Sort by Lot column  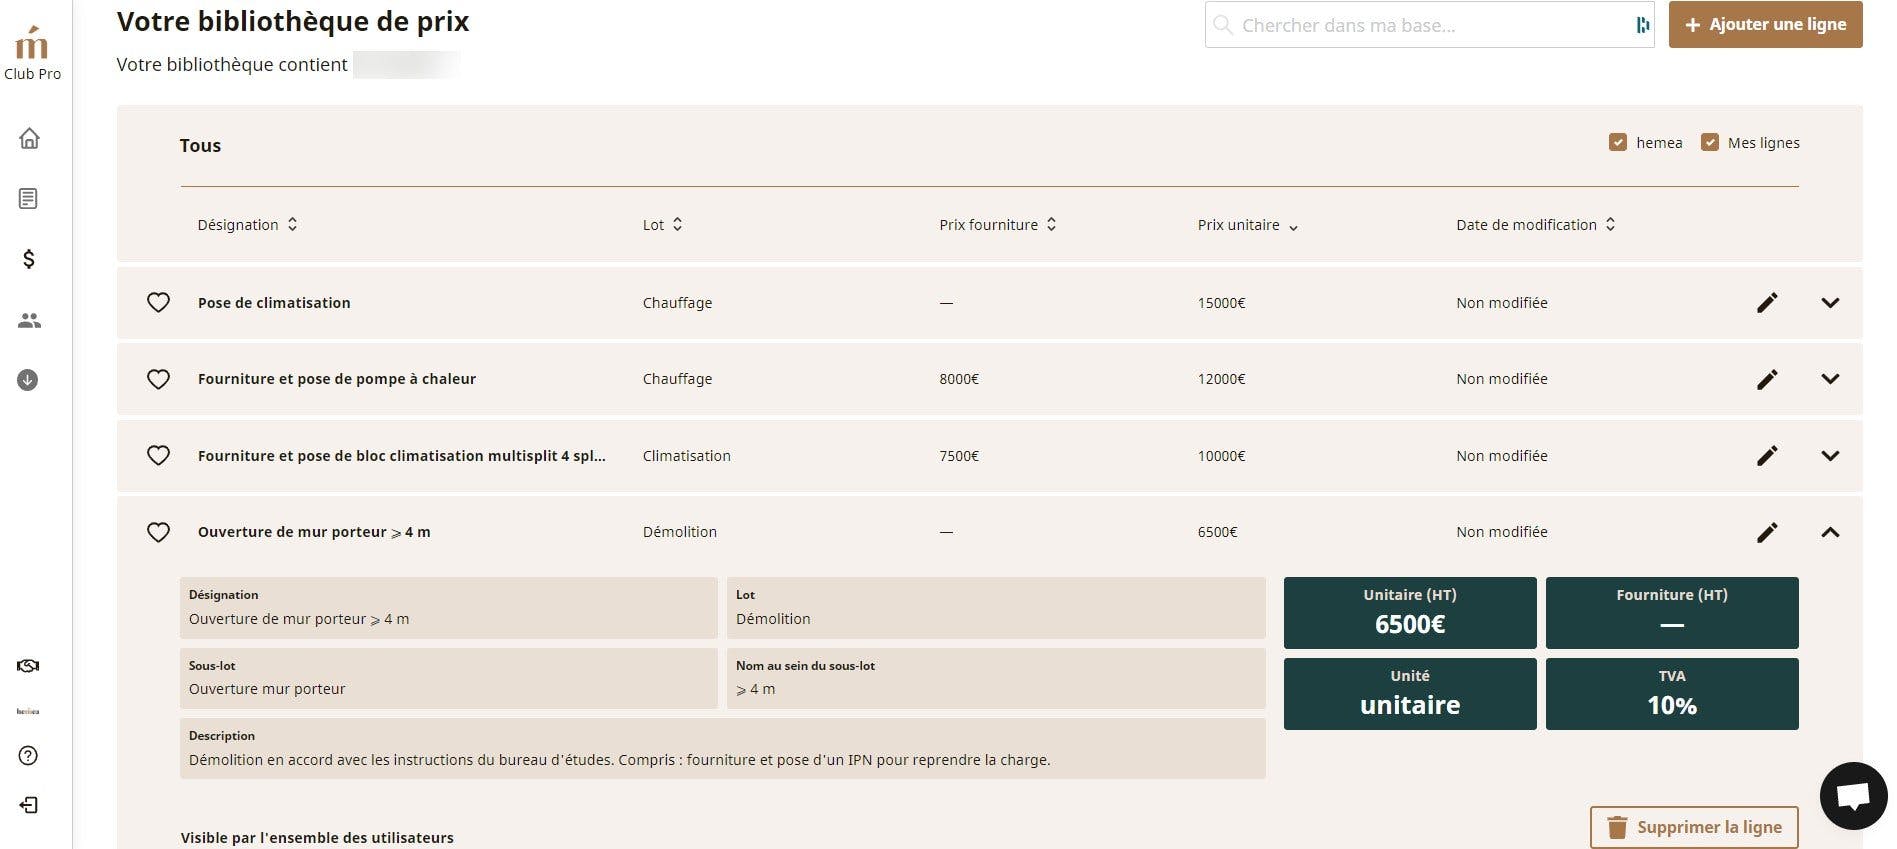(x=662, y=225)
